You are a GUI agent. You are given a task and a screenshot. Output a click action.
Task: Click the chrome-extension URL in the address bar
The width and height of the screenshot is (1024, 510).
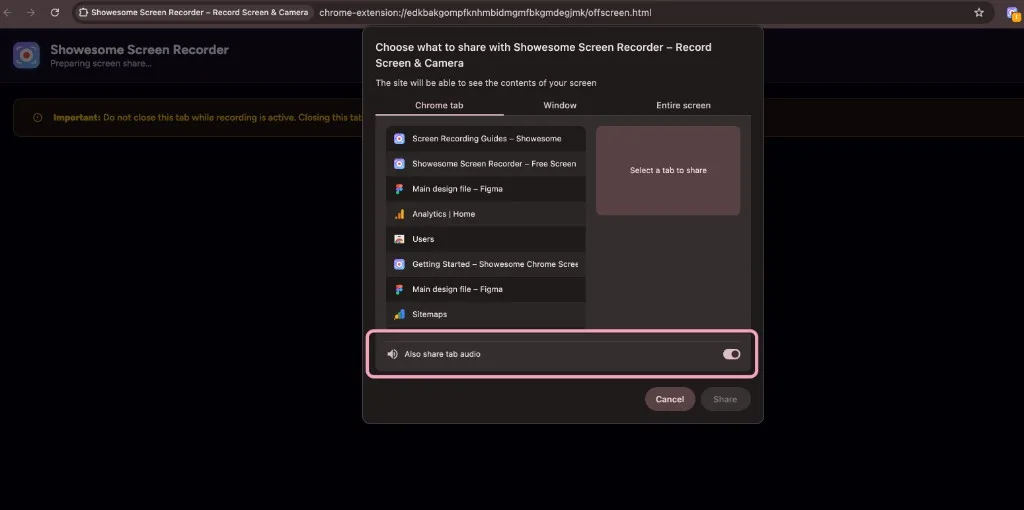point(485,12)
